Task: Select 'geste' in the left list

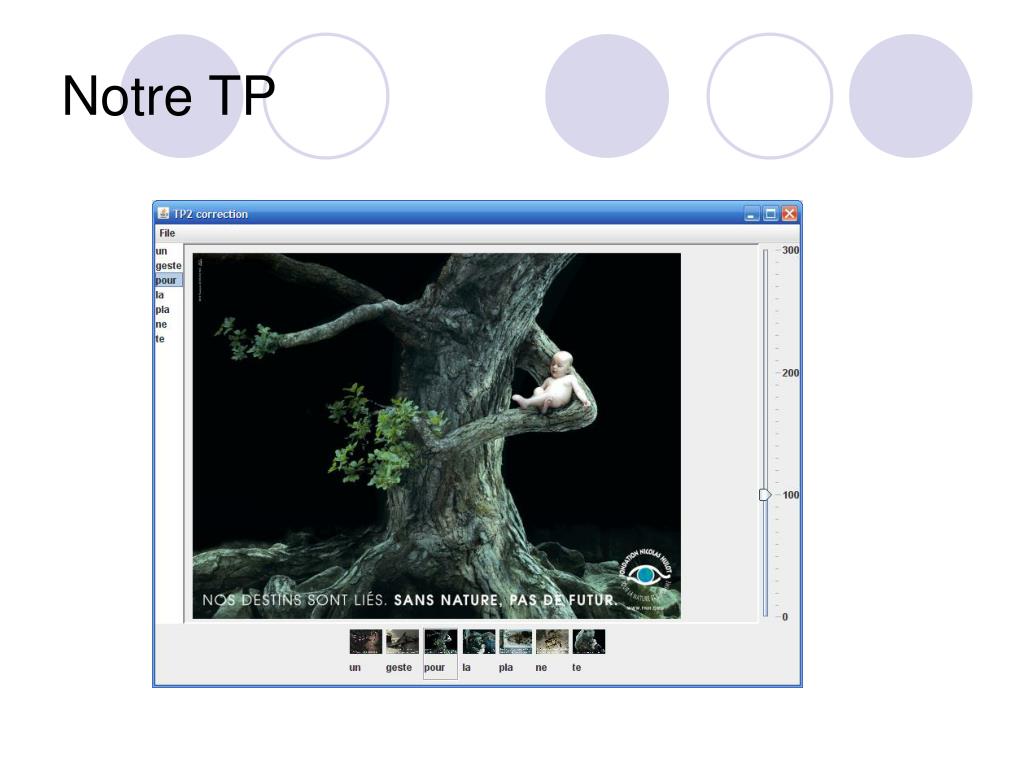Action: click(168, 266)
